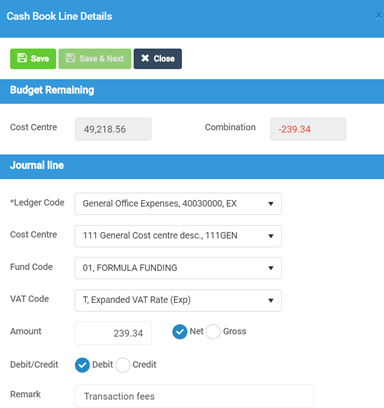The image size is (384, 408).
Task: Choose Credit for the journal line
Action: pos(123,365)
